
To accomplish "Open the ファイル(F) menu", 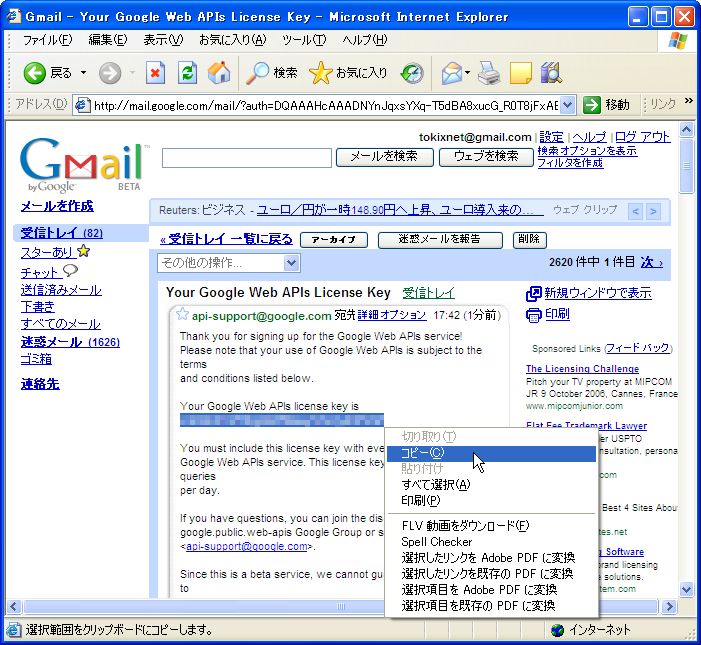I will click(x=47, y=40).
